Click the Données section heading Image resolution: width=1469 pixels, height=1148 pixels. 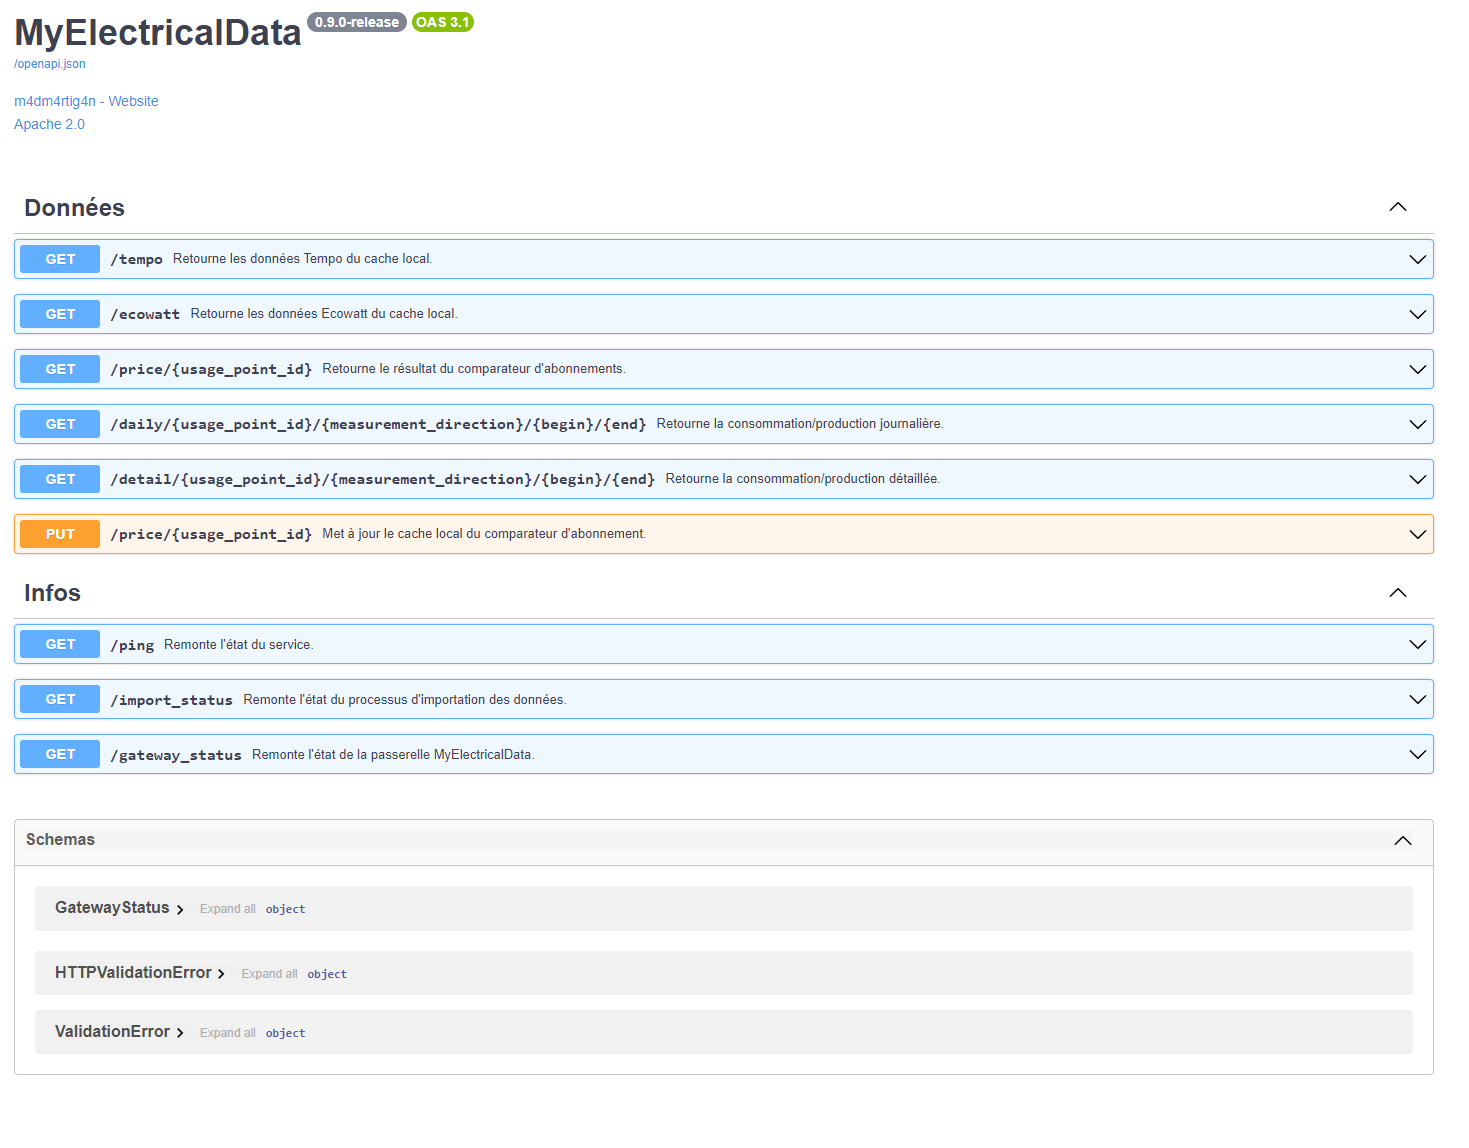click(x=74, y=208)
